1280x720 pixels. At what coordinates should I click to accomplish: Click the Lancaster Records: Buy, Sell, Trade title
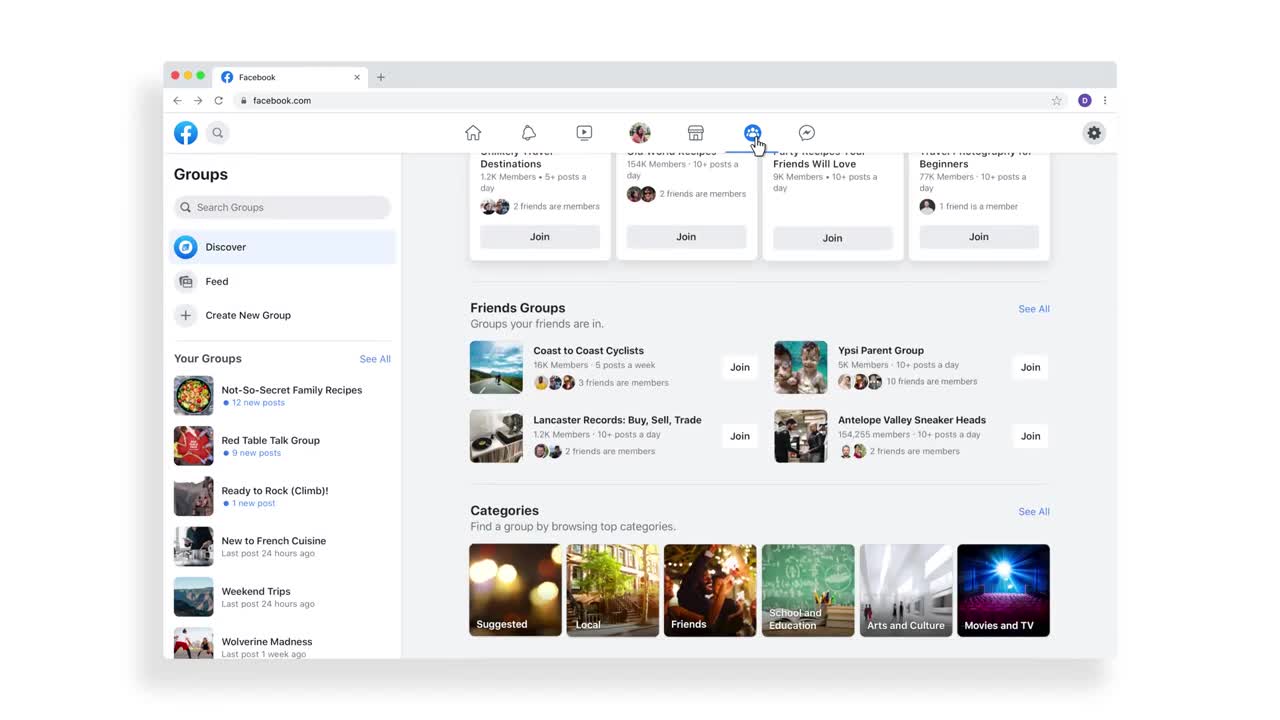point(617,420)
